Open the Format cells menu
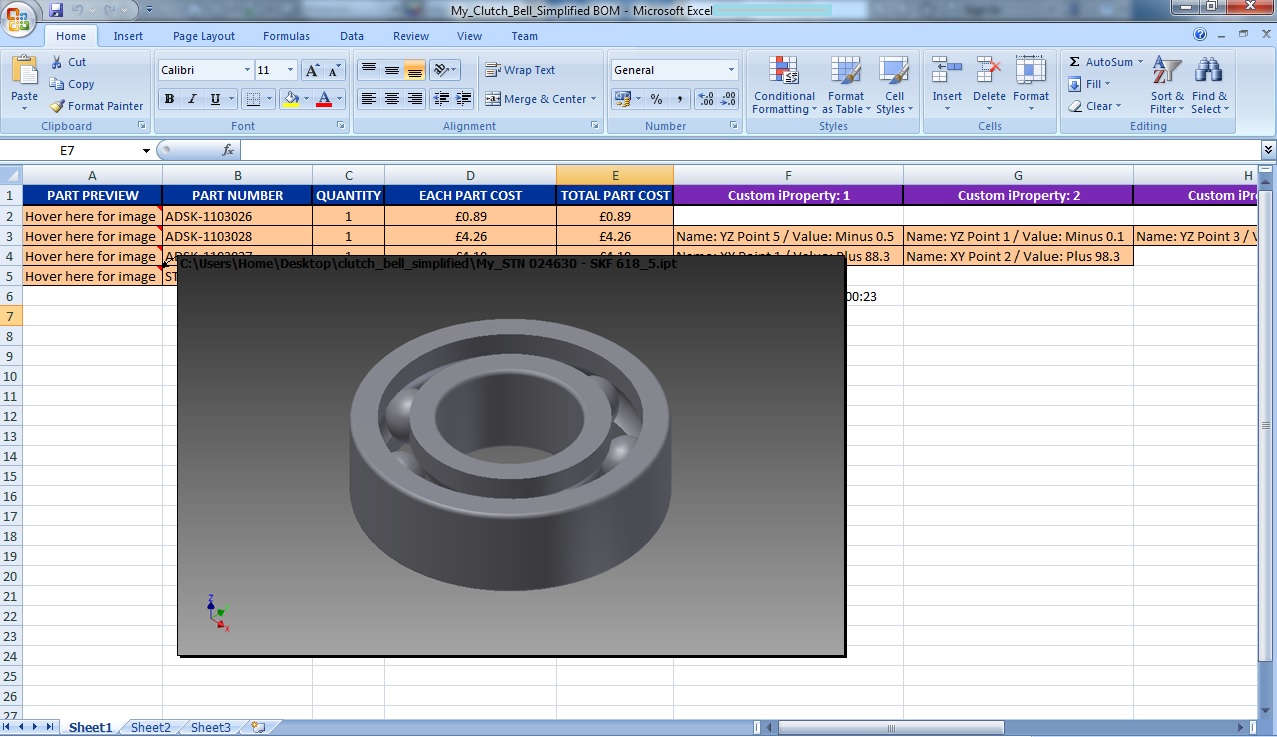Viewport: 1277px width, 737px height. point(1031,85)
